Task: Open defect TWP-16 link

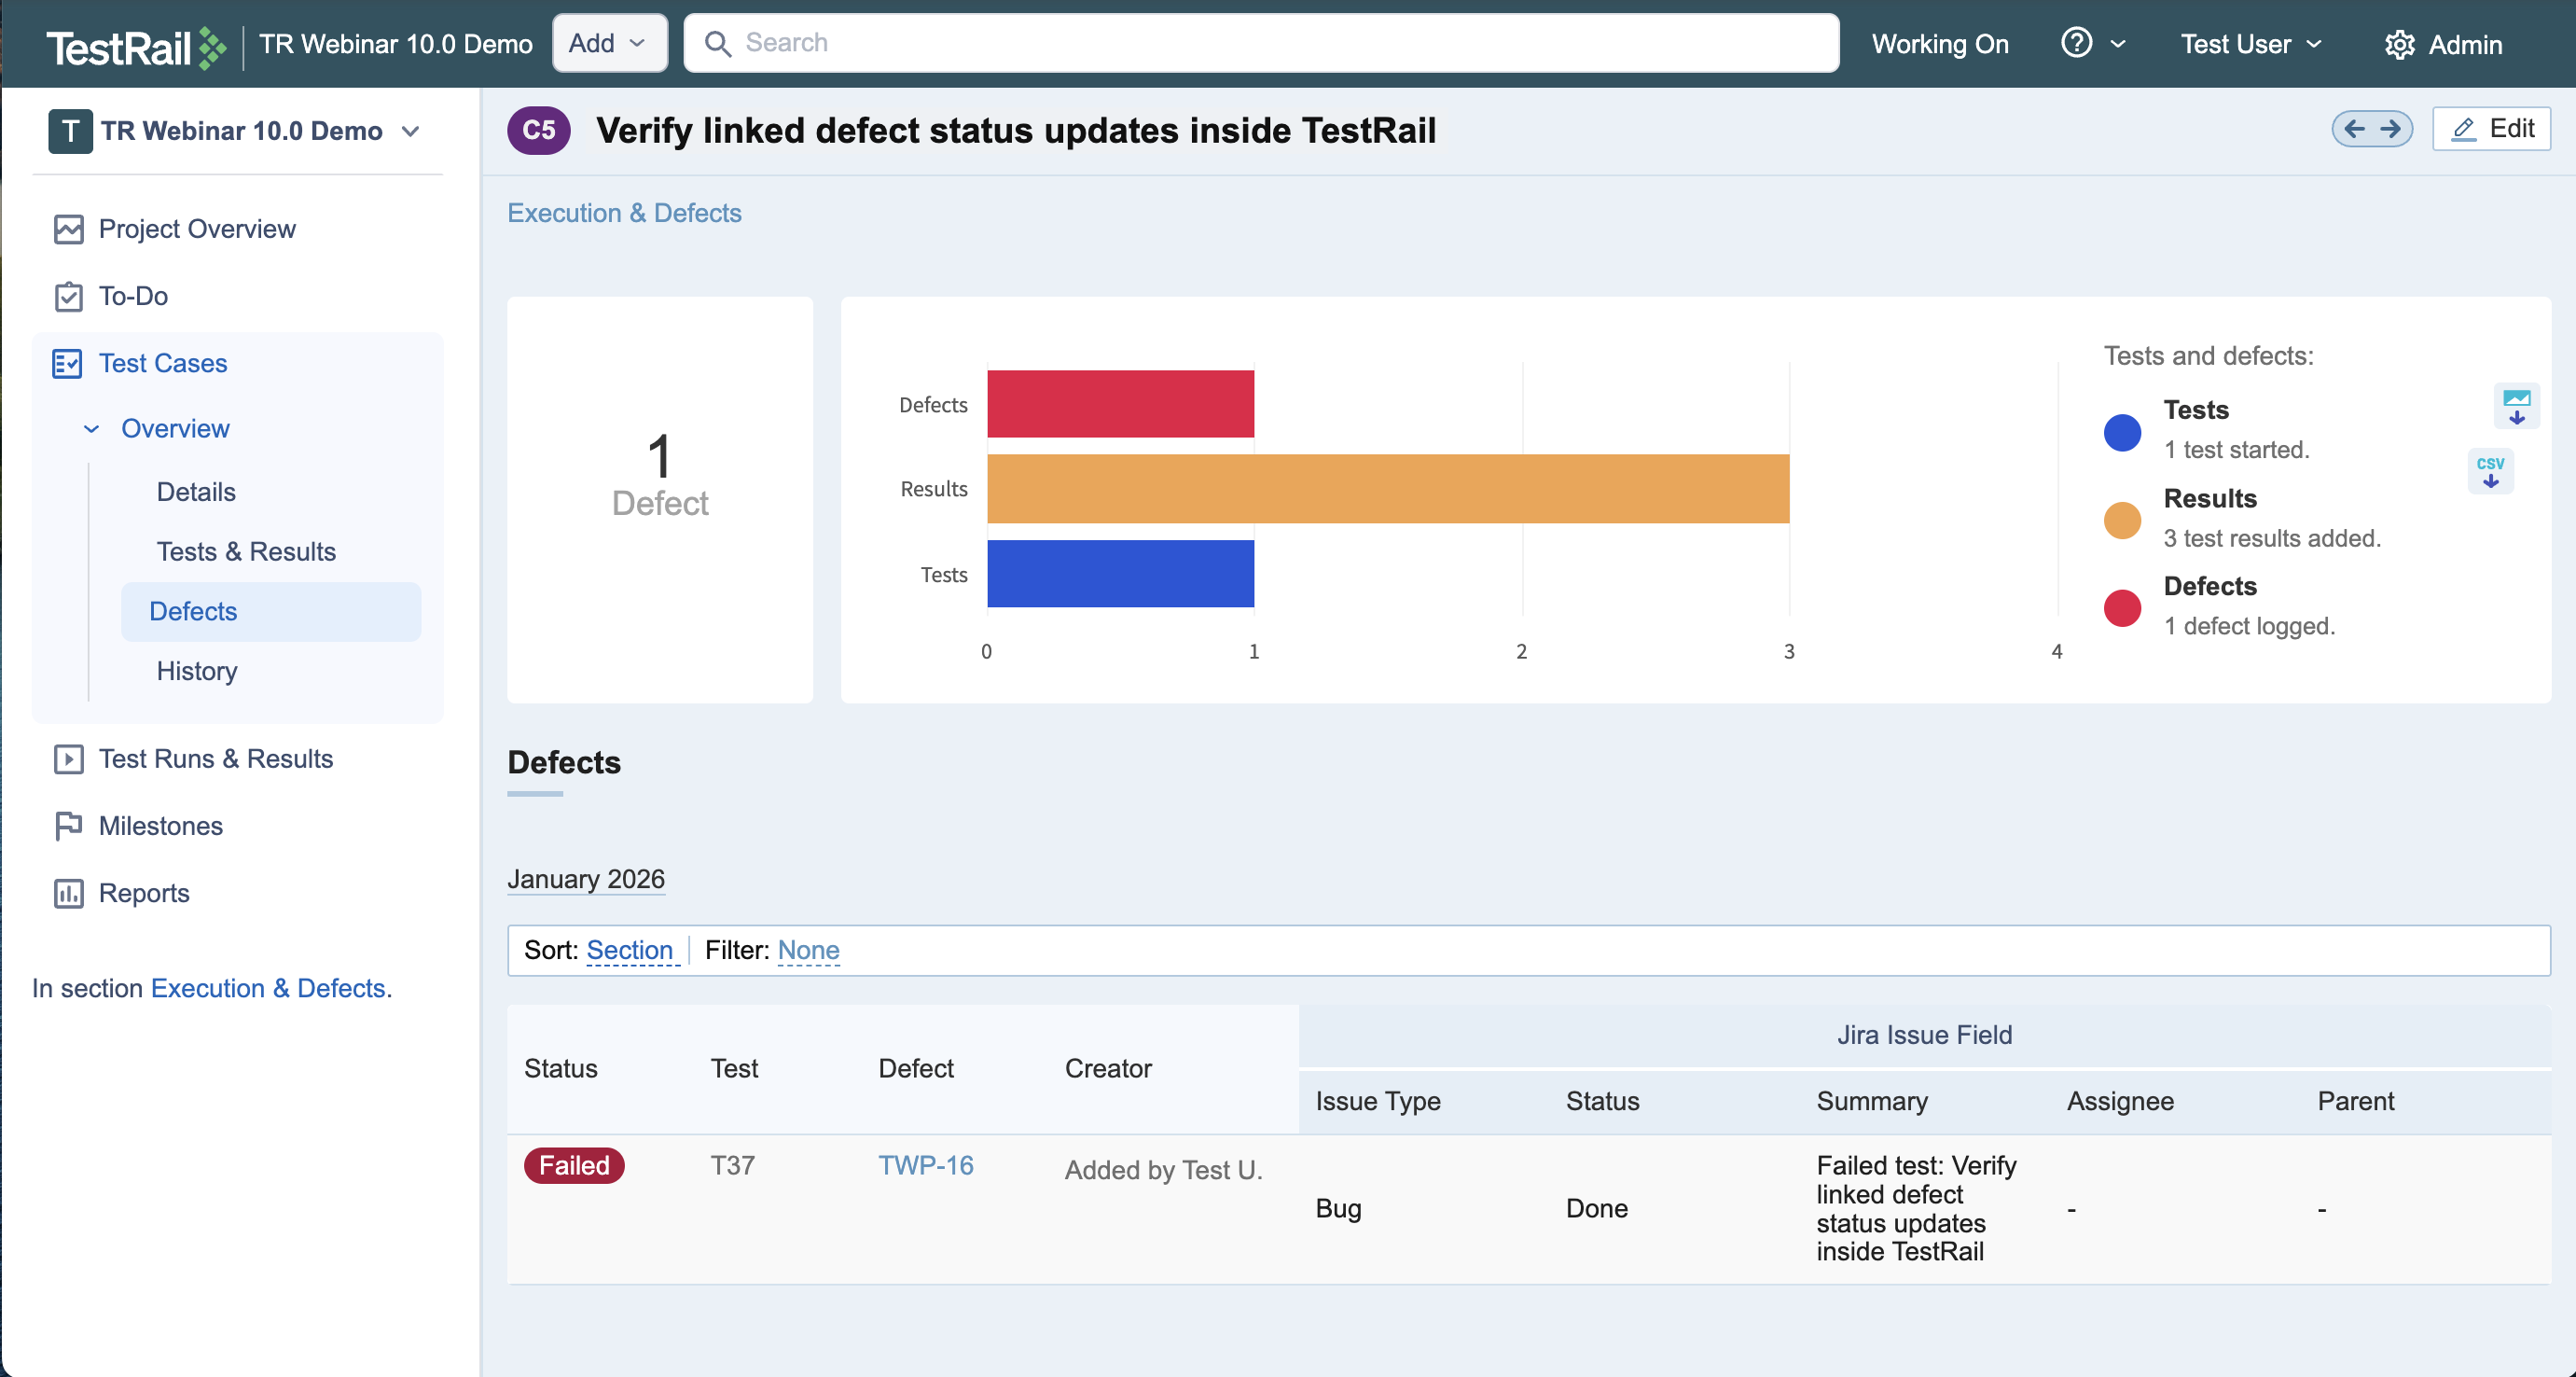Action: coord(926,1165)
